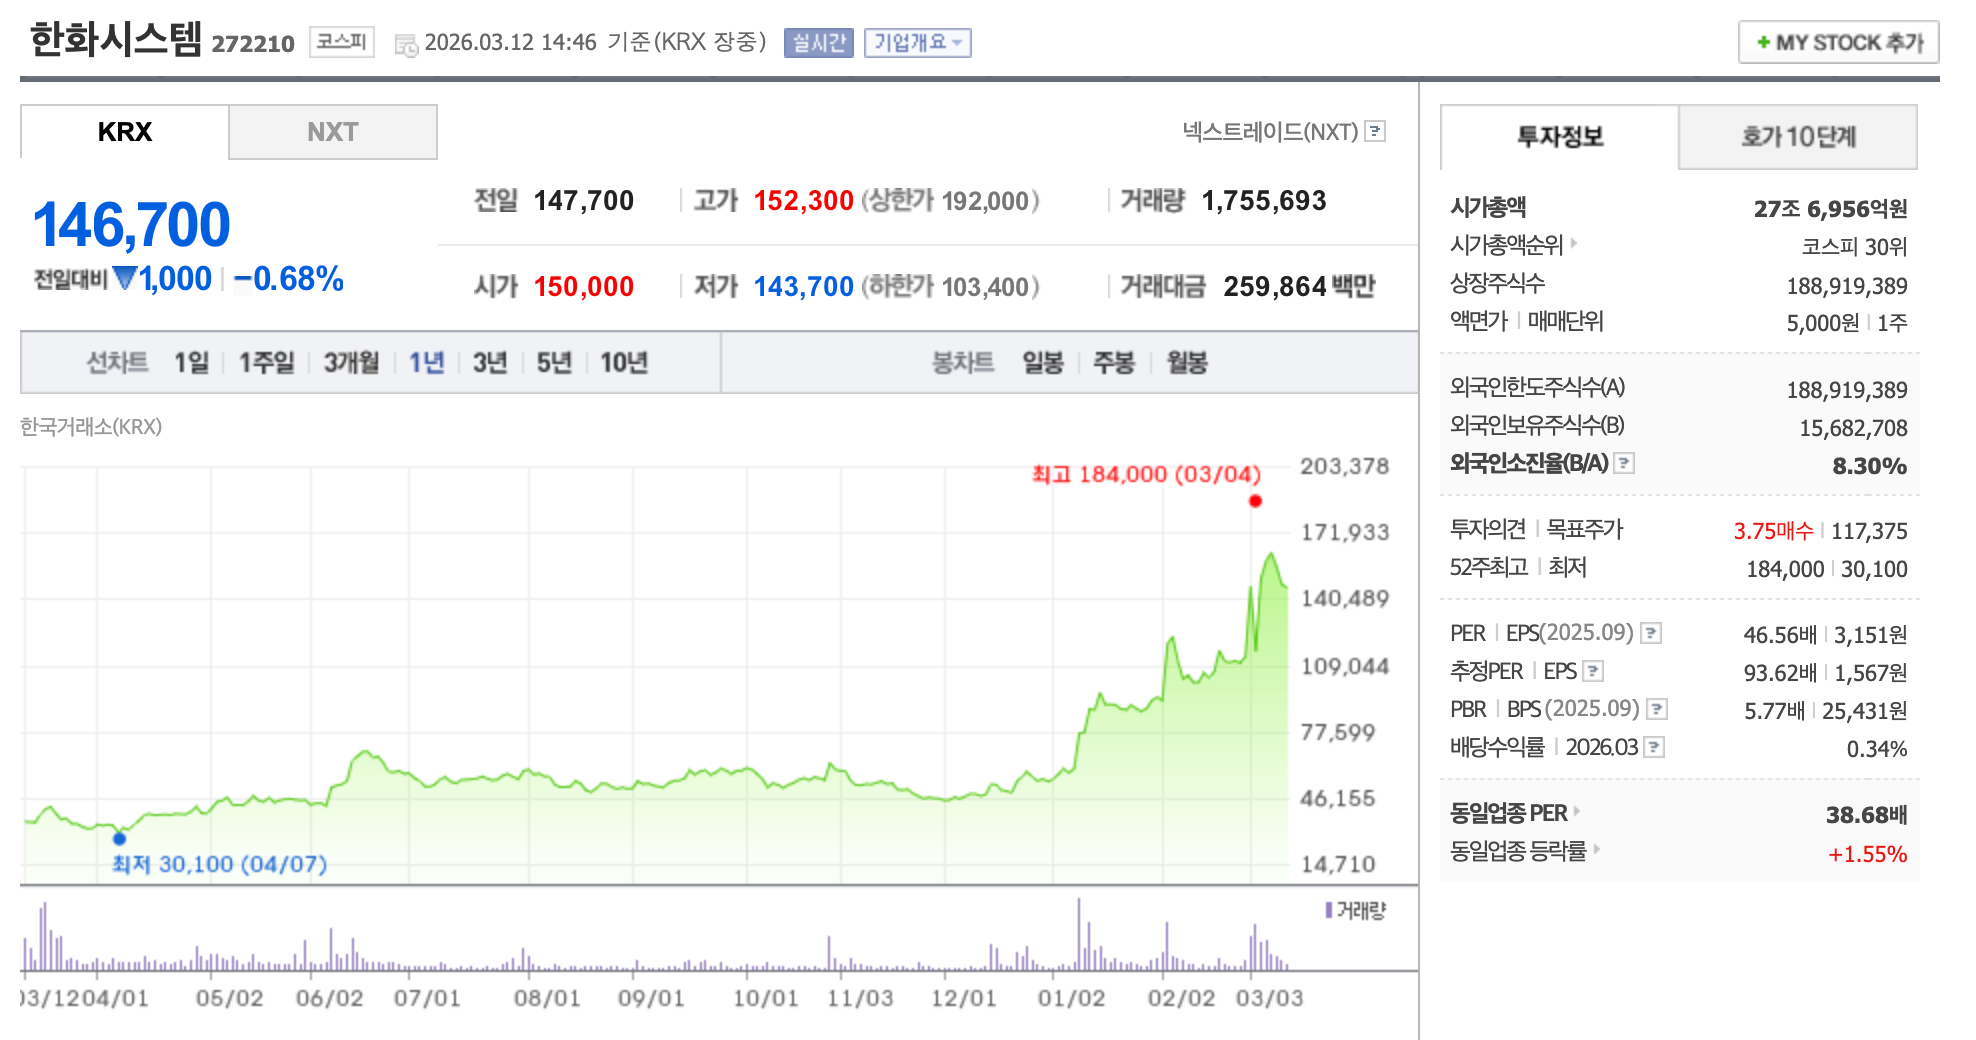
Task: Open help icon beside PBR BPS(2025.09)
Action: click(x=1658, y=709)
